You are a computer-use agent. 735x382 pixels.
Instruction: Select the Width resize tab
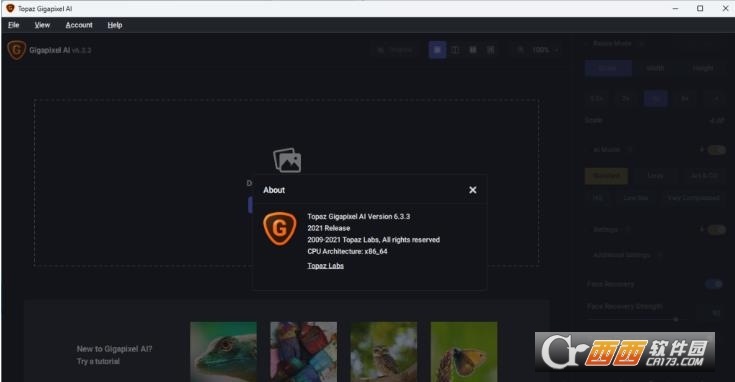[655, 68]
